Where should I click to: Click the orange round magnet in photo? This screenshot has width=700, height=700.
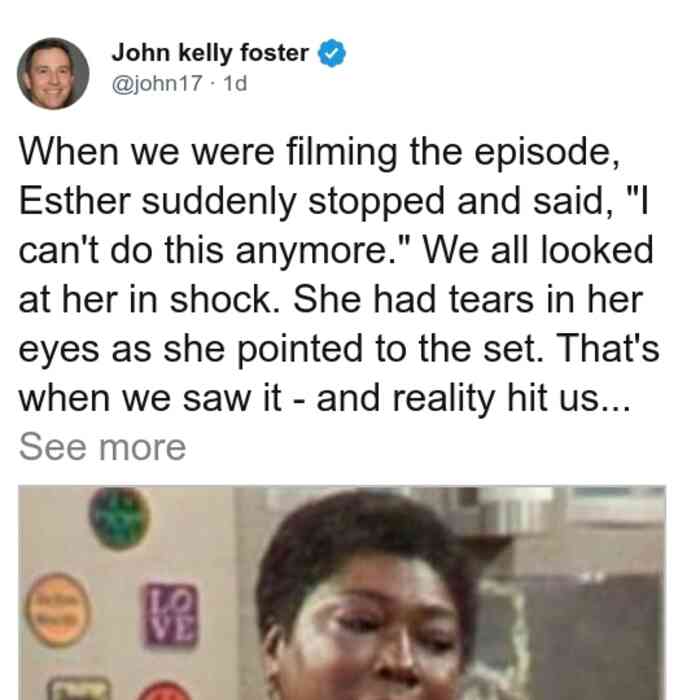[58, 610]
